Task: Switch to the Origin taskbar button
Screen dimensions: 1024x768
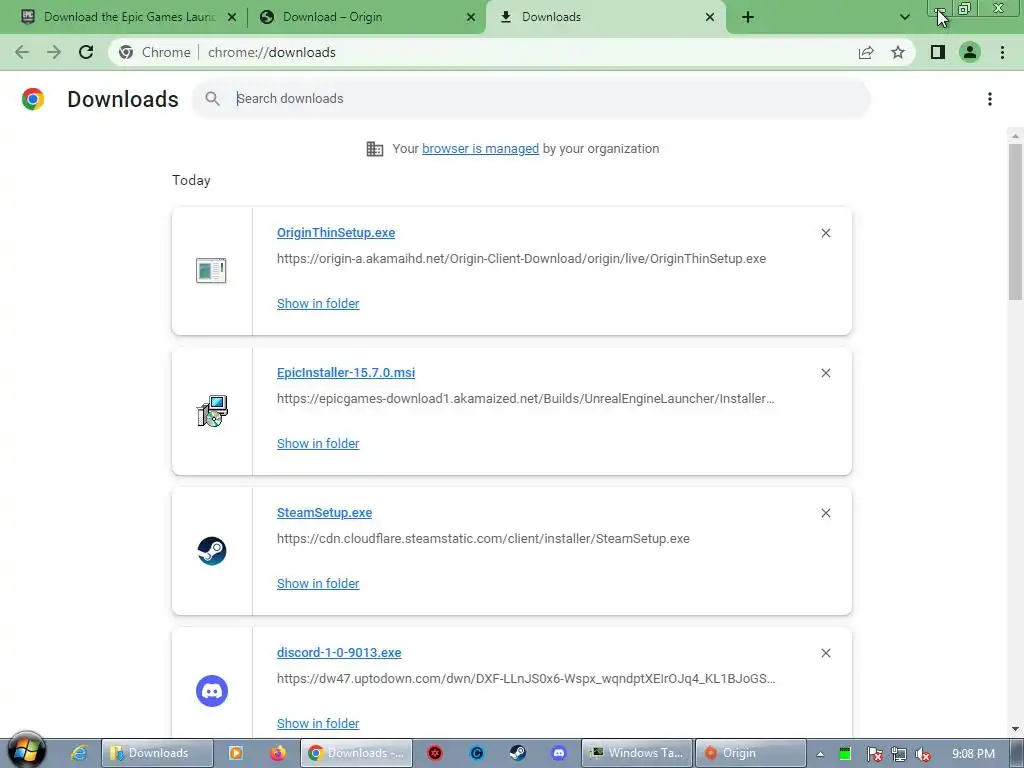Action: coord(751,753)
